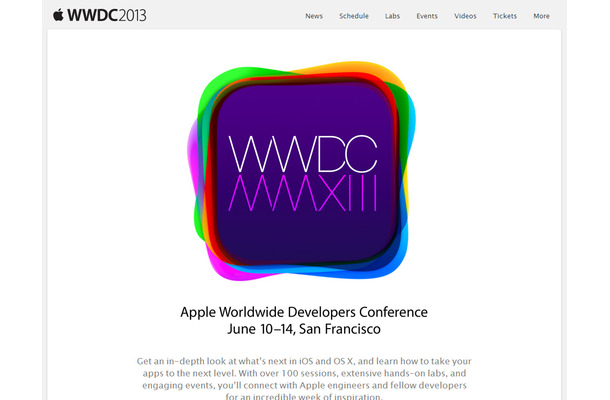Click the colorful WWDC MMXIII logo graphic

301,170
